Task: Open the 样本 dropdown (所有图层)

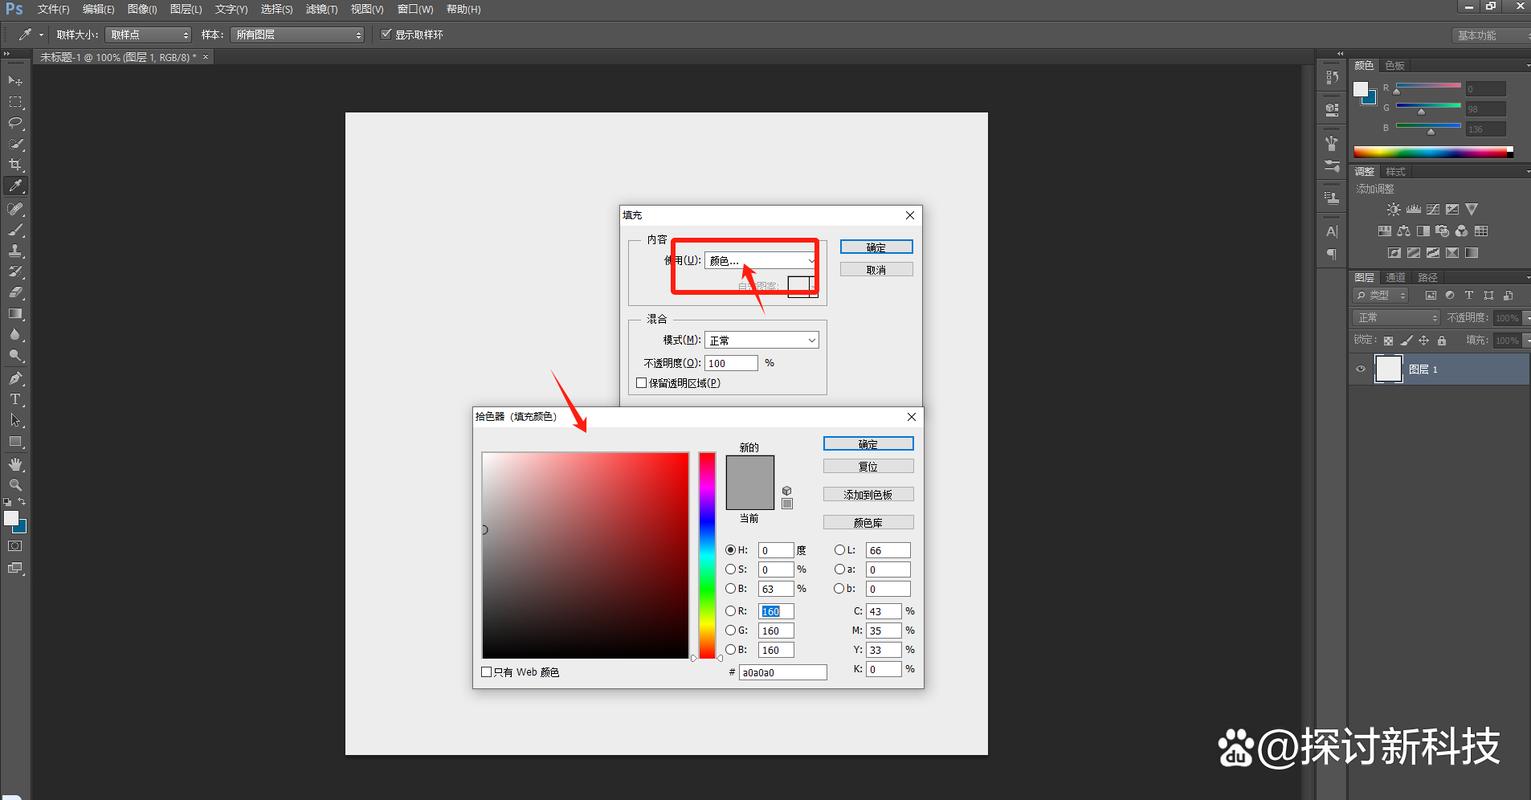Action: coord(297,34)
